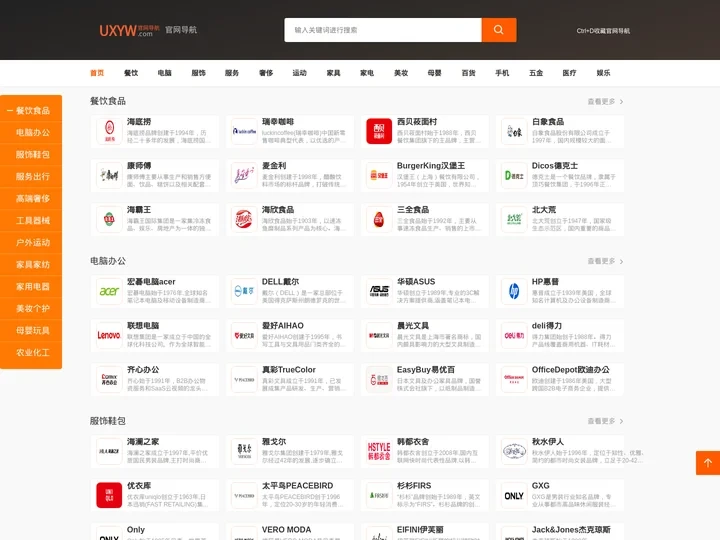Screen dimensions: 720x540
Task: Open the 优衣库 red logo icon
Action: coord(109,495)
